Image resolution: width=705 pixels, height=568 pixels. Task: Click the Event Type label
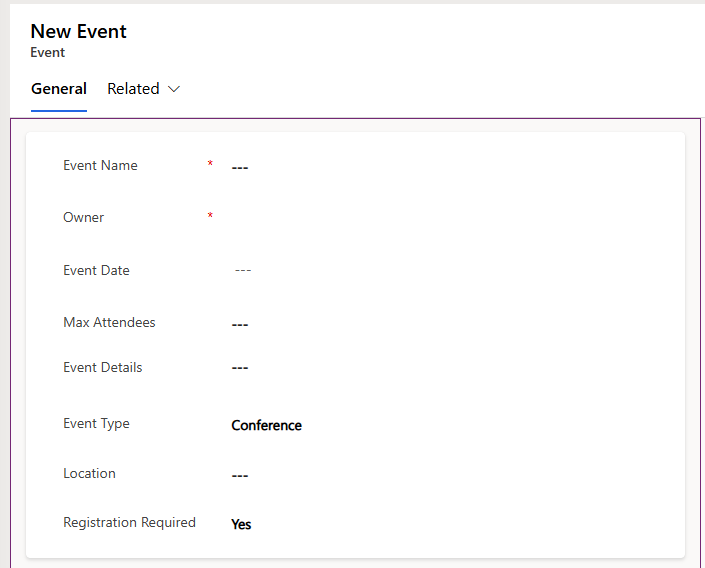pyautogui.click(x=96, y=424)
